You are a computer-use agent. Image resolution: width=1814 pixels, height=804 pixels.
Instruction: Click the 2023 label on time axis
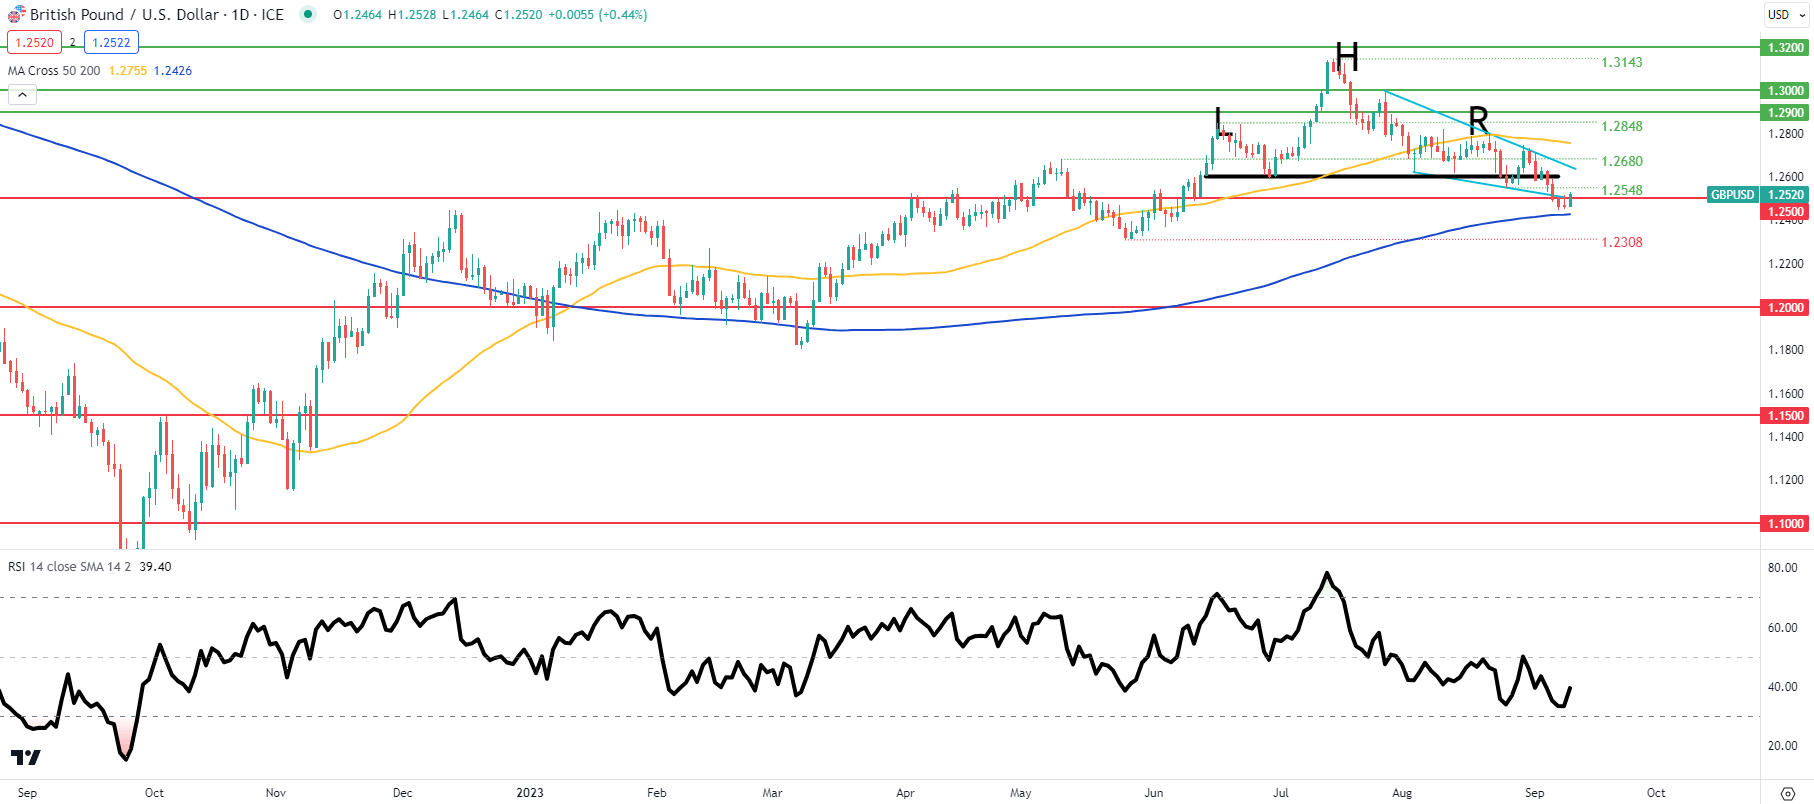(x=530, y=792)
